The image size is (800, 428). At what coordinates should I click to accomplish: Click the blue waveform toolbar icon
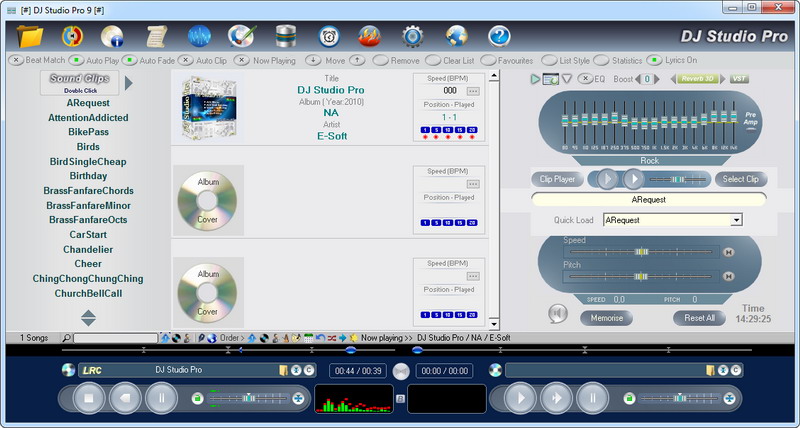coord(199,37)
